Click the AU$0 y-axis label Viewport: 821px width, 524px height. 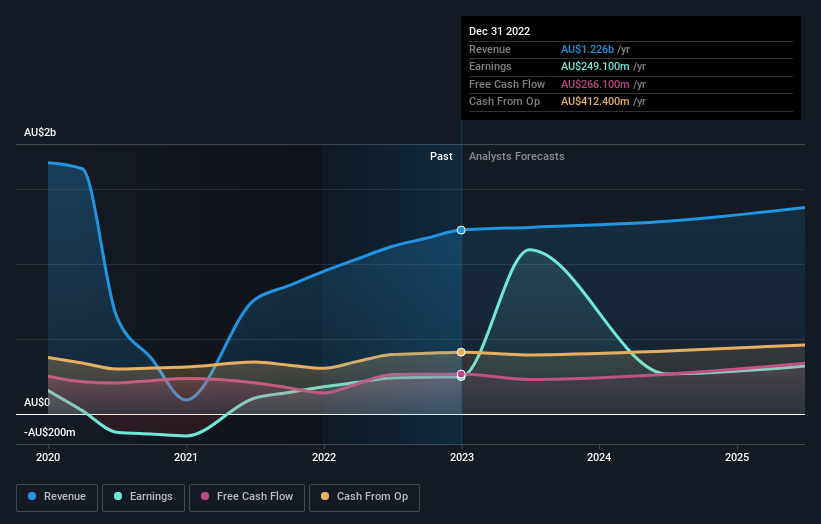pos(37,402)
